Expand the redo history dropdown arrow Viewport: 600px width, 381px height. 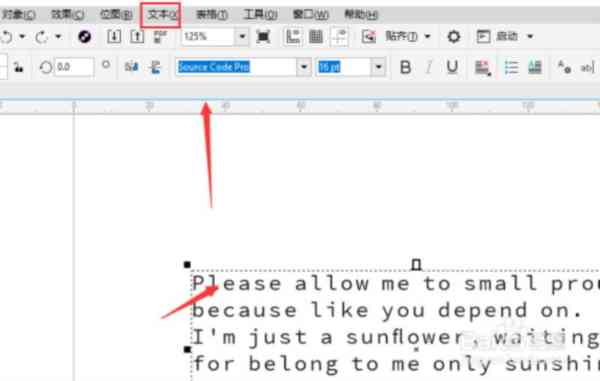pyautogui.click(x=58, y=37)
